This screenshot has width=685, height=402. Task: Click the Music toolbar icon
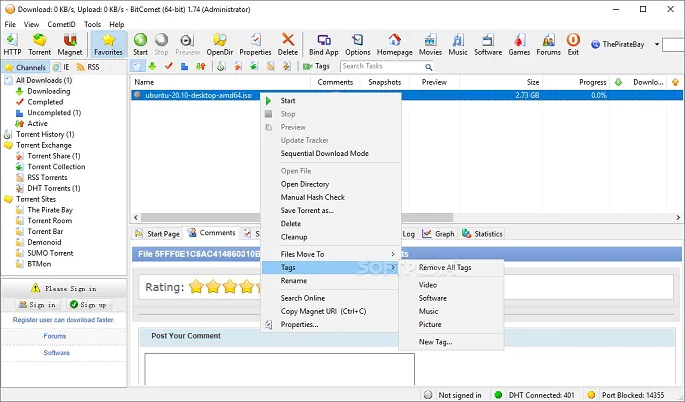click(458, 44)
